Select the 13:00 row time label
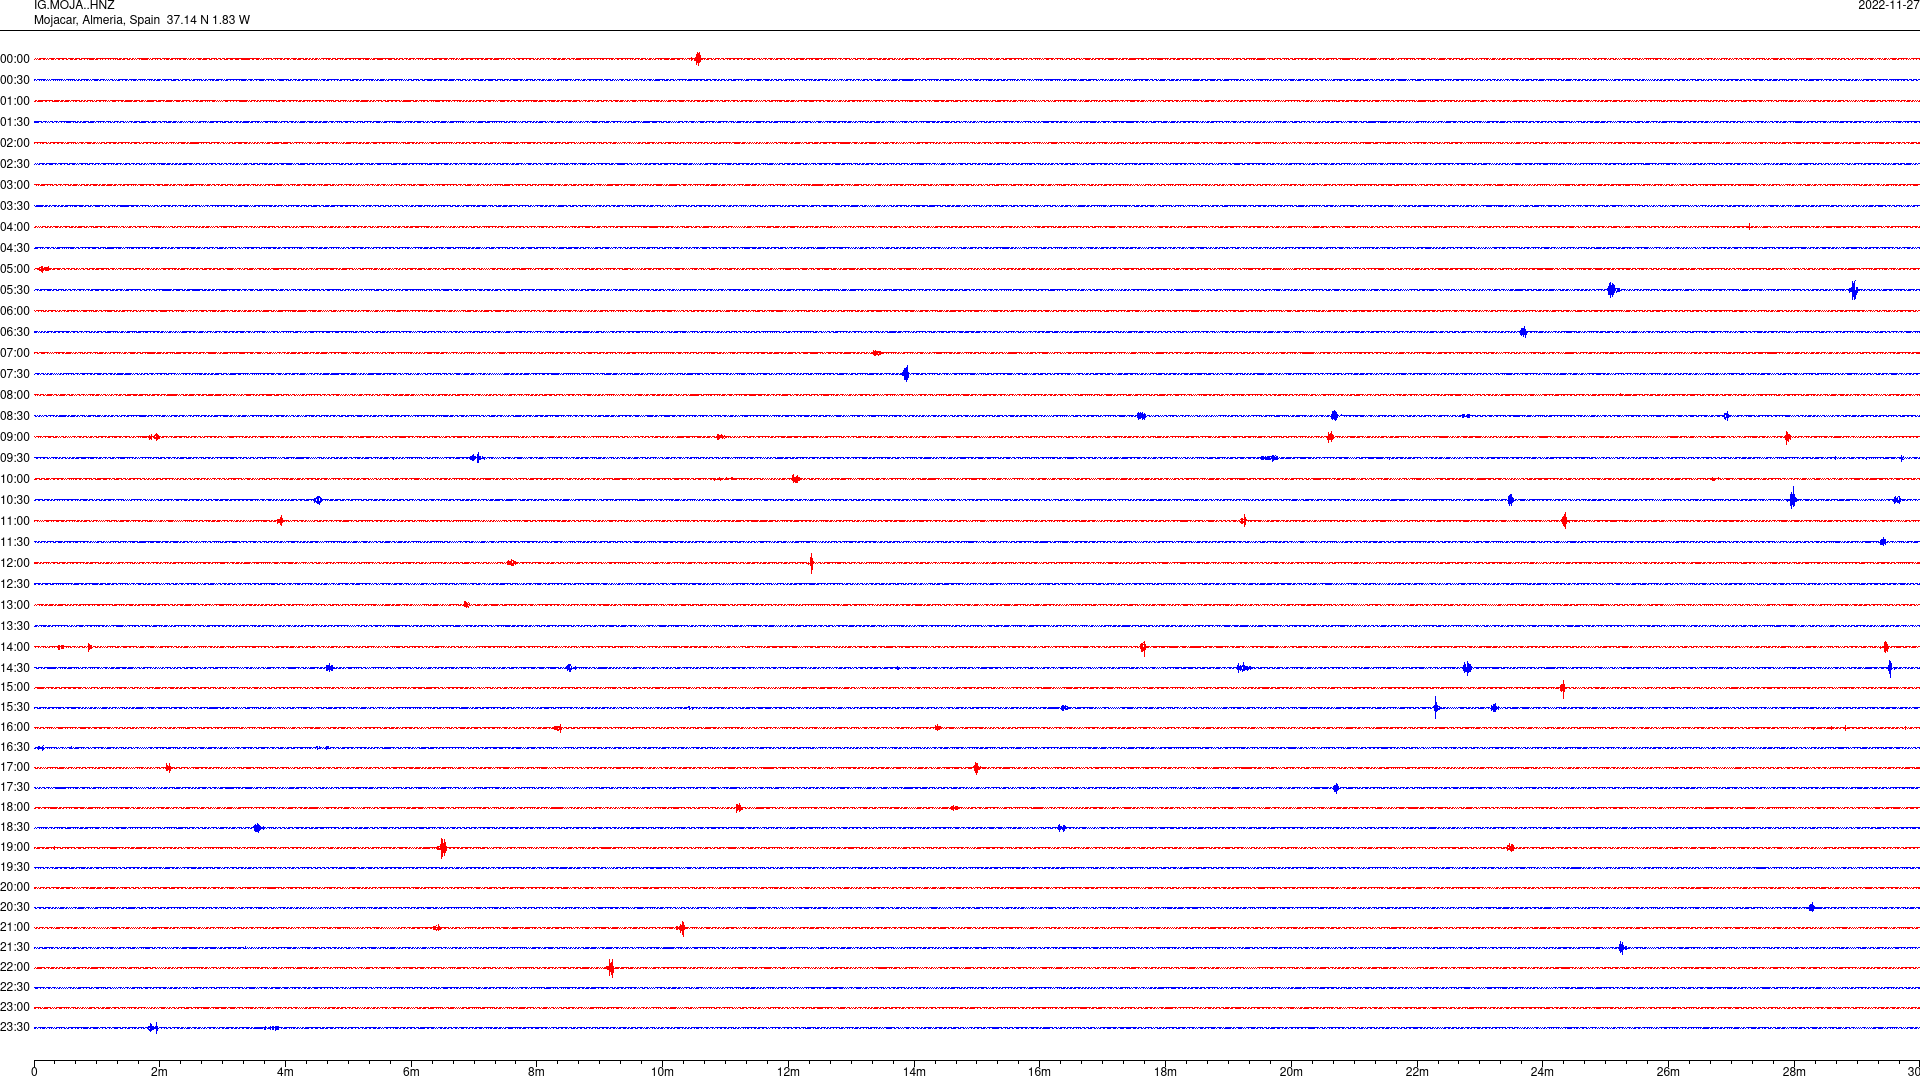The image size is (1920, 1080). click(15, 605)
